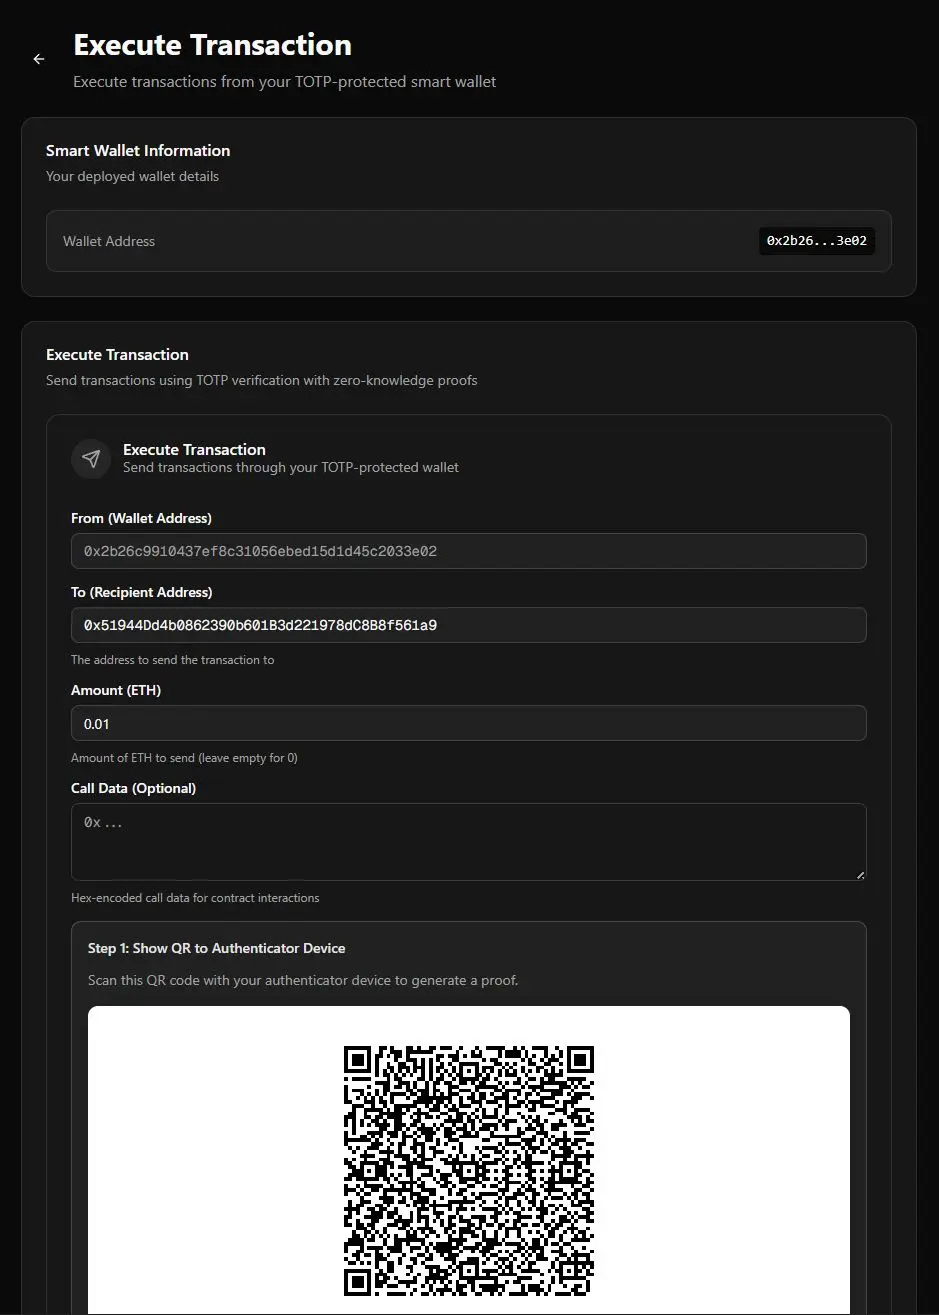Focus the From wallet address field

point(468,551)
